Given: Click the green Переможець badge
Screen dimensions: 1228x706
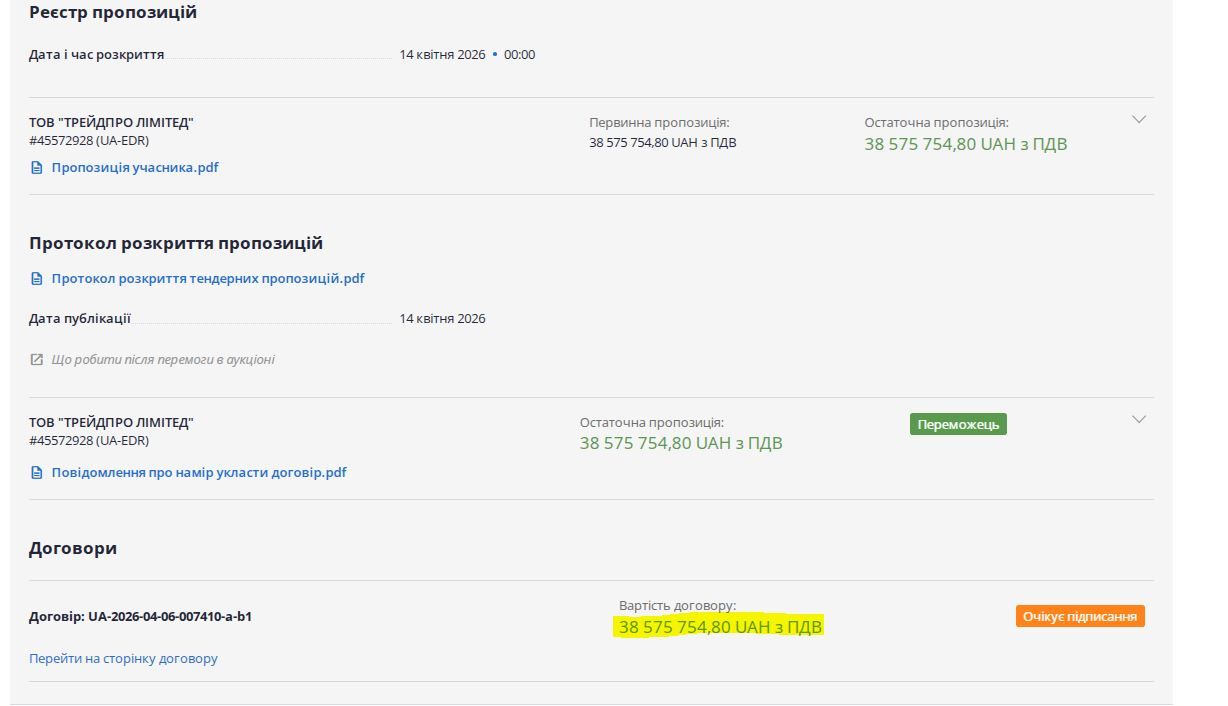Looking at the screenshot, I should pos(957,425).
